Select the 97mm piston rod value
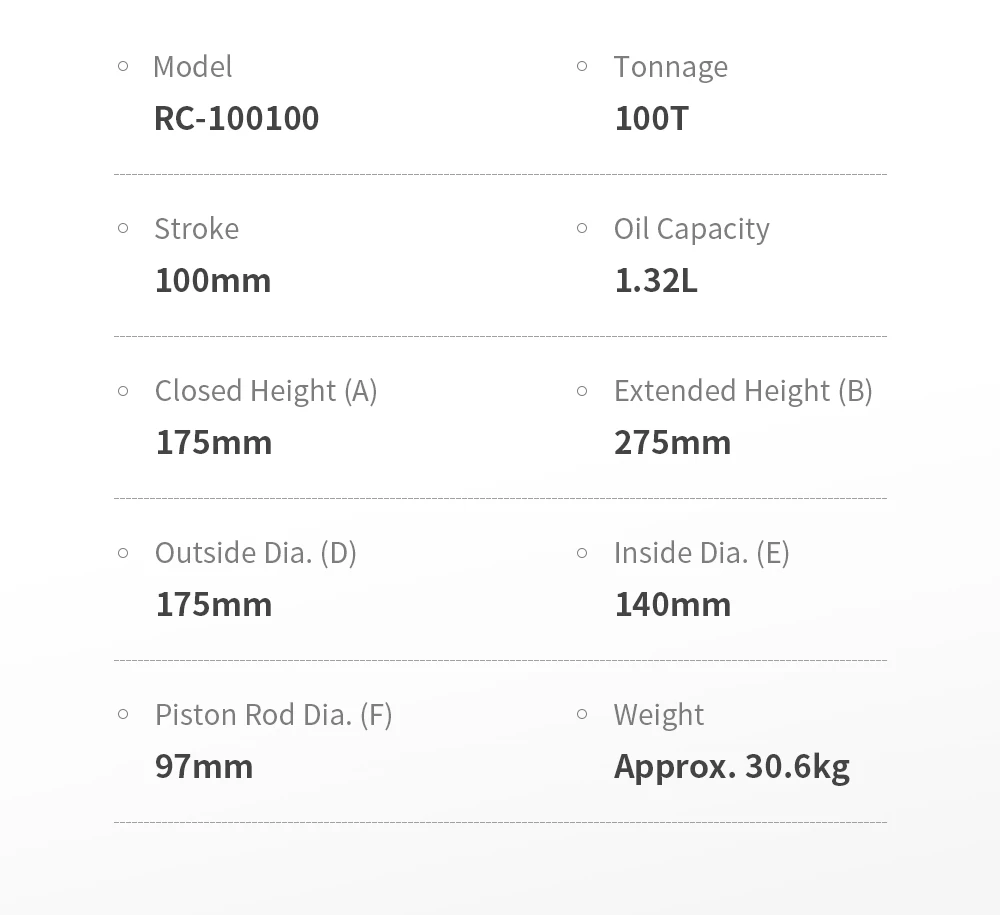 [x=204, y=766]
